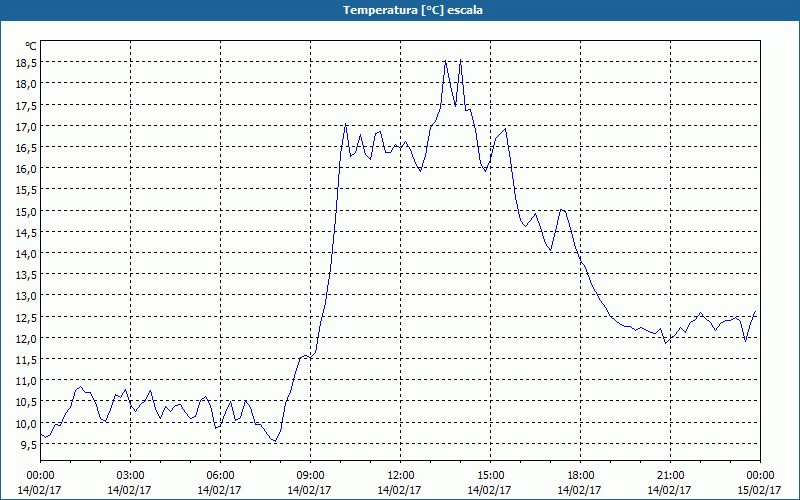Click the 14/02/17 date under 12:00
The height and width of the screenshot is (500, 800).
(x=399, y=490)
